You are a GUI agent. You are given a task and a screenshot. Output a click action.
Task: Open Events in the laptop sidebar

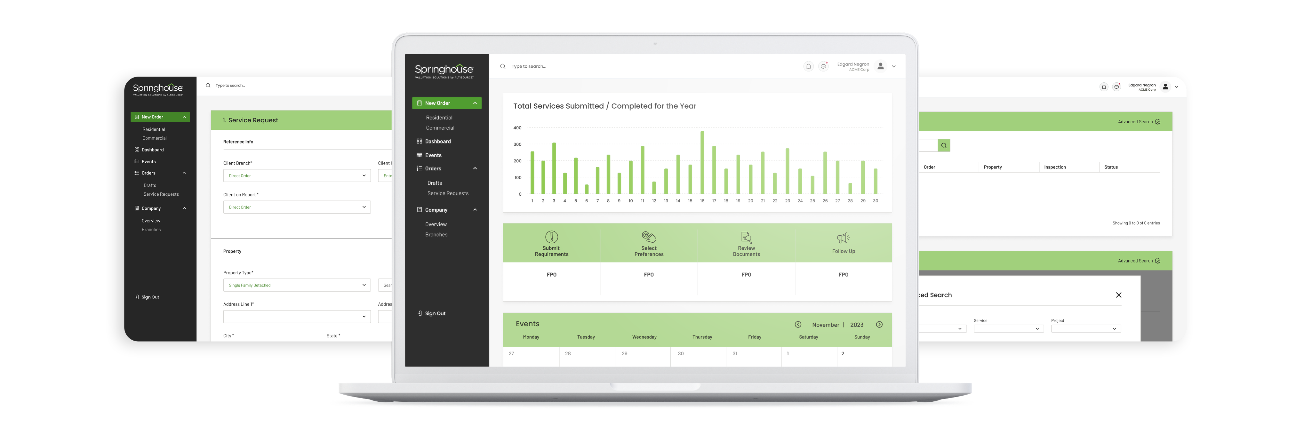click(x=430, y=155)
